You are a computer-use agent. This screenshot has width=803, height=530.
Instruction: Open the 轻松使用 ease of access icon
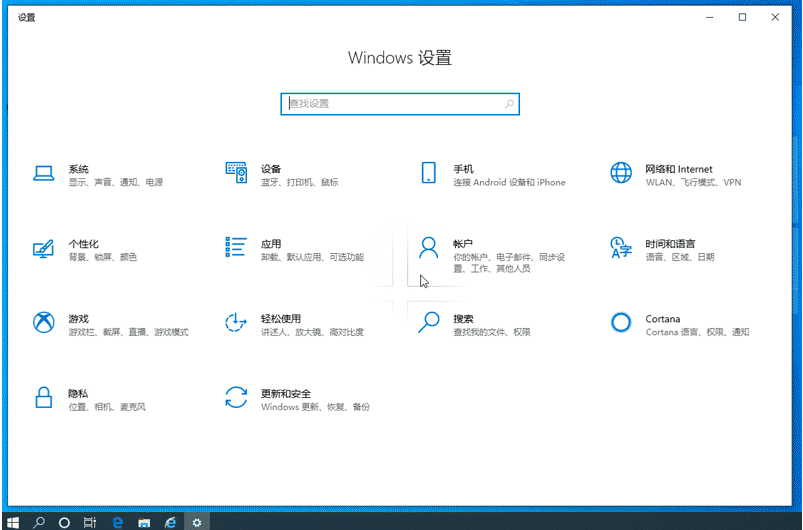[236, 323]
